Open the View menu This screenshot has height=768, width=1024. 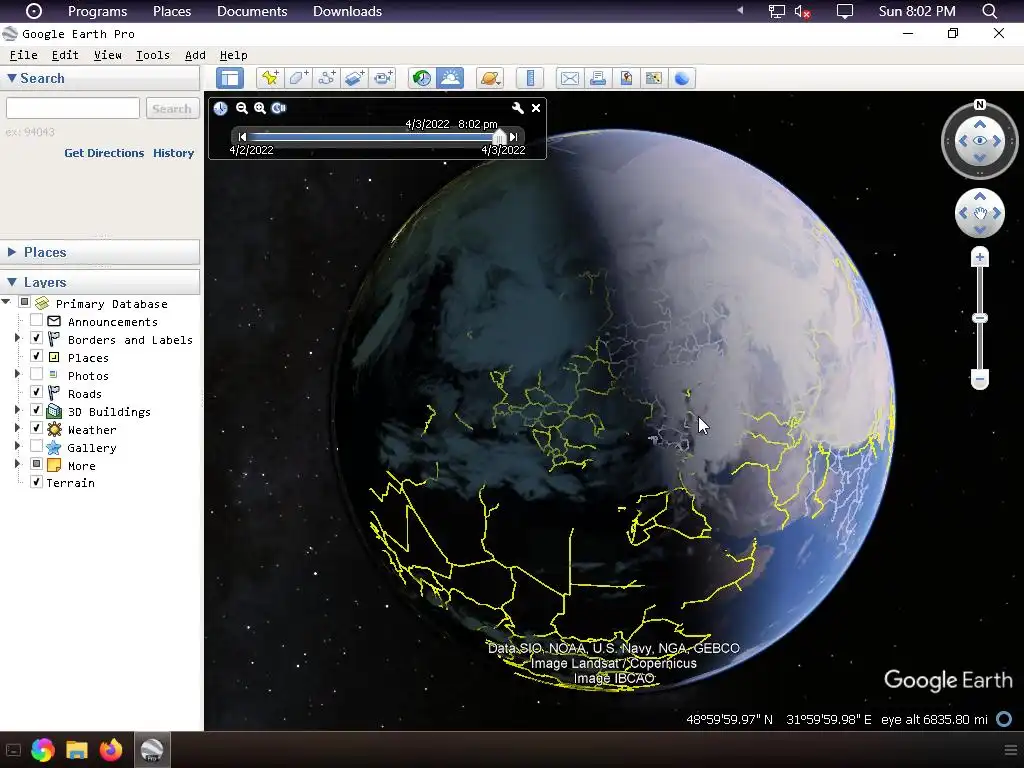(108, 56)
